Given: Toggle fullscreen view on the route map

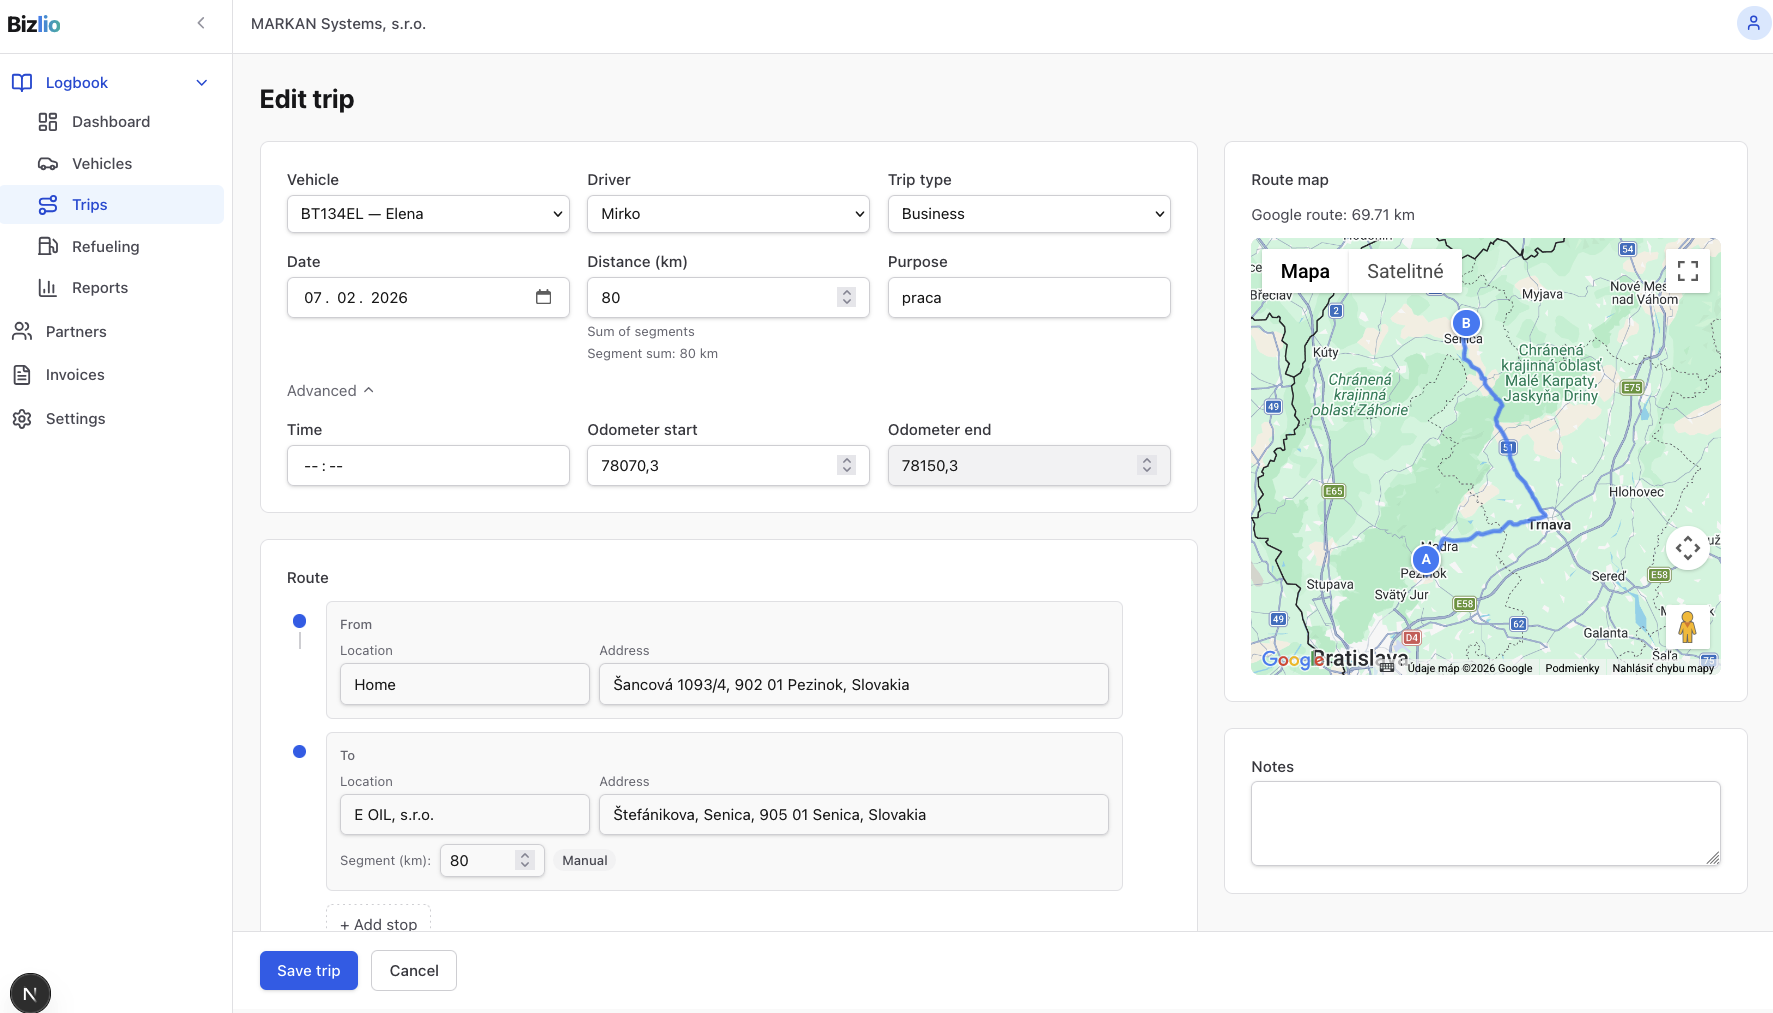Looking at the screenshot, I should coord(1687,271).
